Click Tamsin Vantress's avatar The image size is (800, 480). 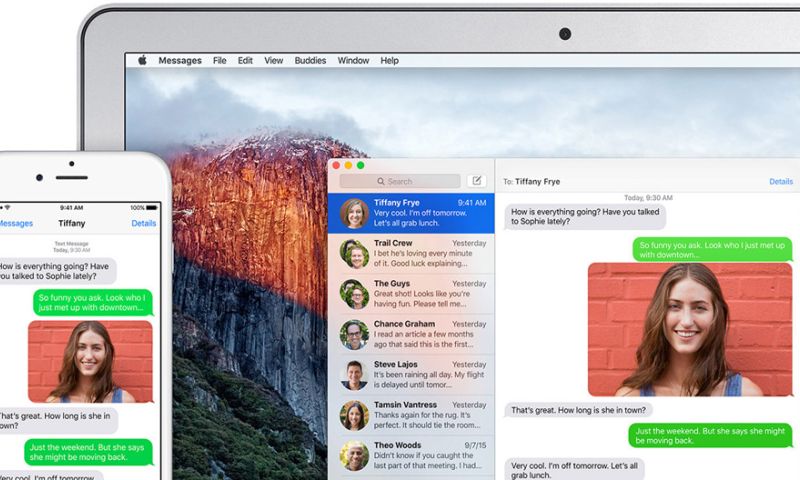tap(354, 415)
